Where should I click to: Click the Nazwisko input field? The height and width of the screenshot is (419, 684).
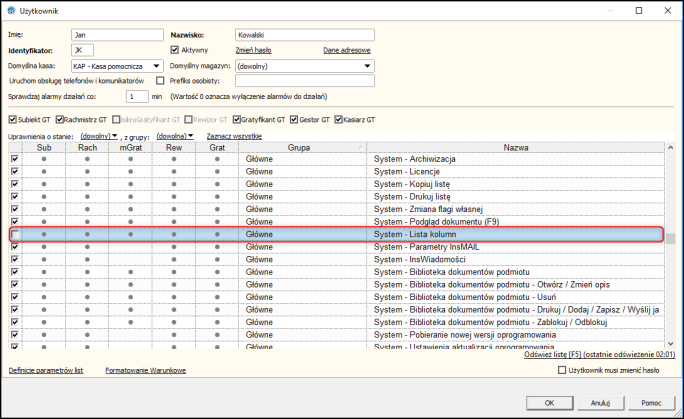tap(305, 35)
